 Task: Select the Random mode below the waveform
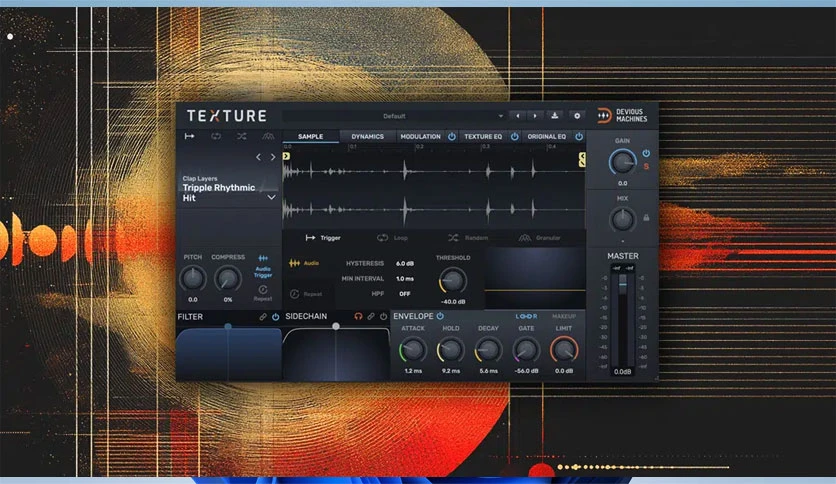pyautogui.click(x=468, y=238)
